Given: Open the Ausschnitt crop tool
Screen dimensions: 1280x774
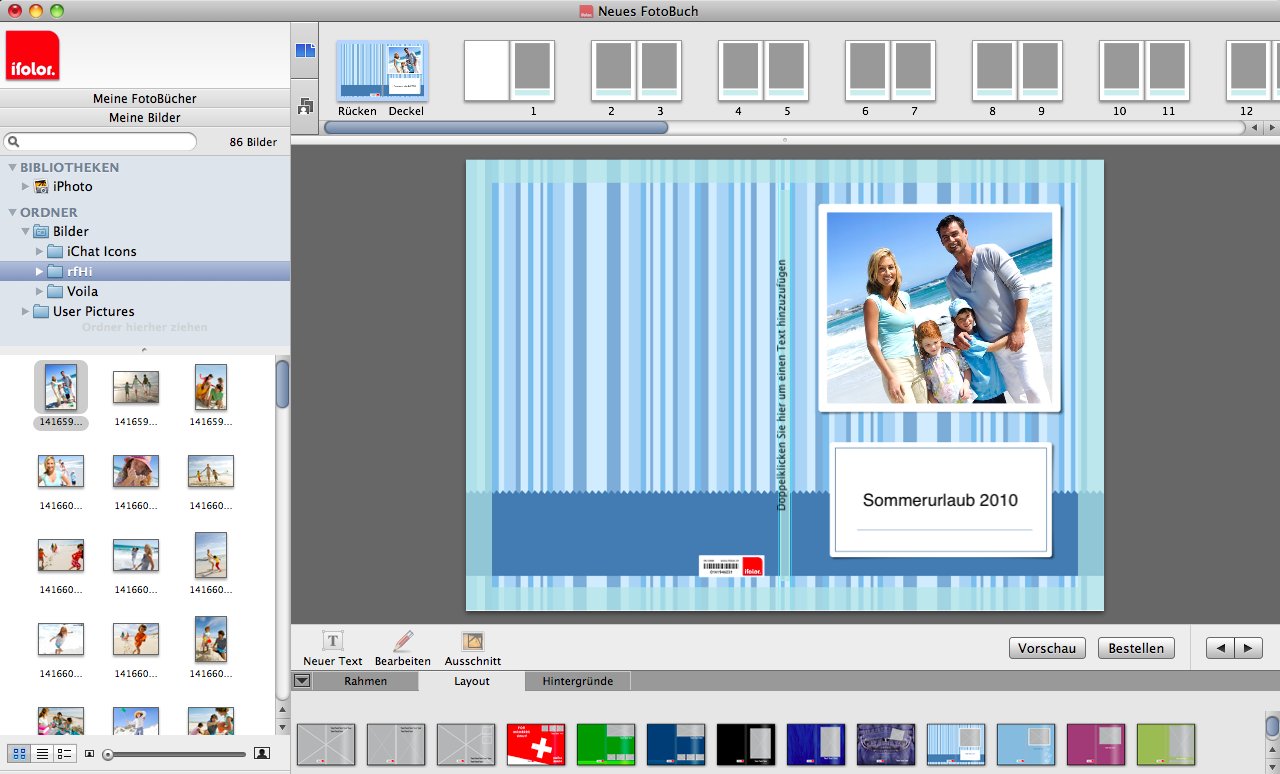Looking at the screenshot, I should pyautogui.click(x=473, y=641).
